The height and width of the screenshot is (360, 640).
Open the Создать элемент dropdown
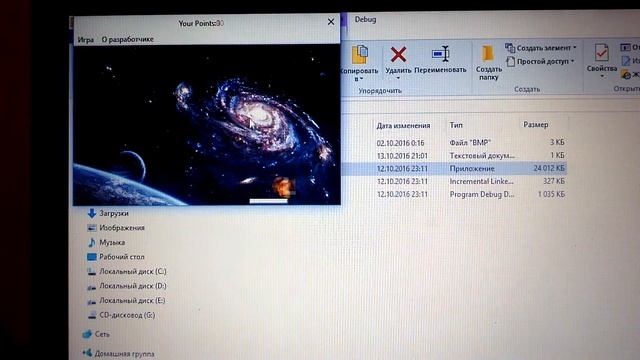click(x=541, y=48)
